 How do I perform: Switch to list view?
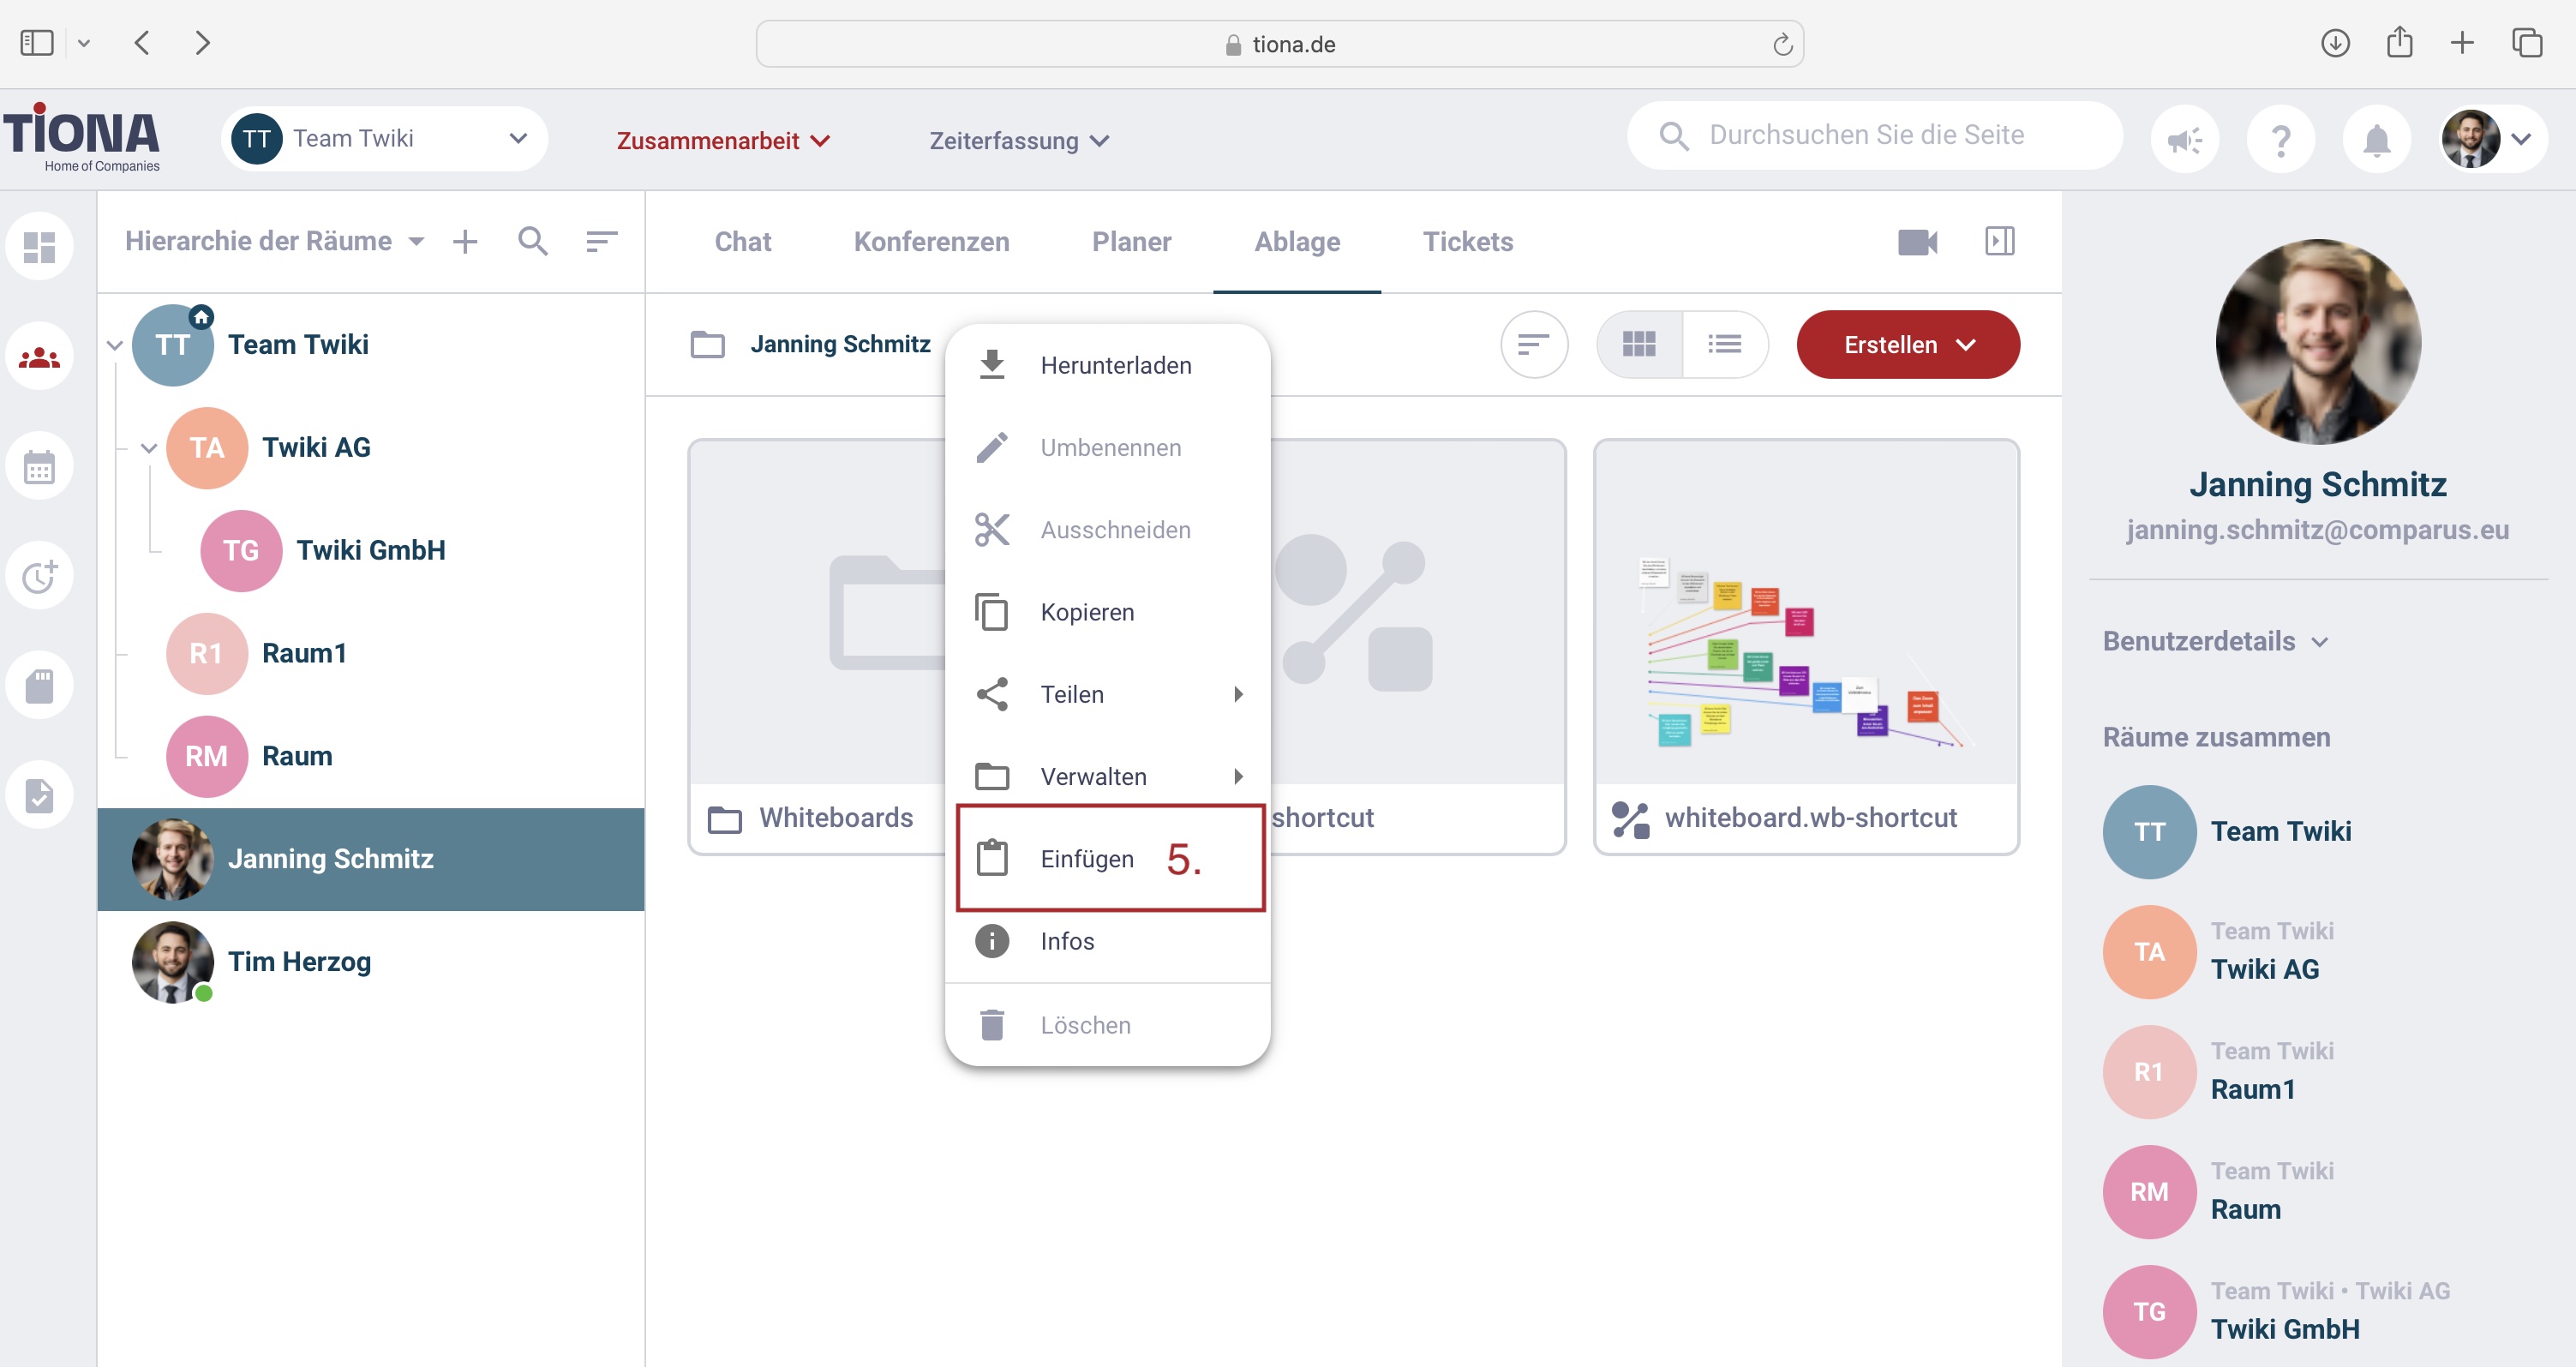point(1725,344)
